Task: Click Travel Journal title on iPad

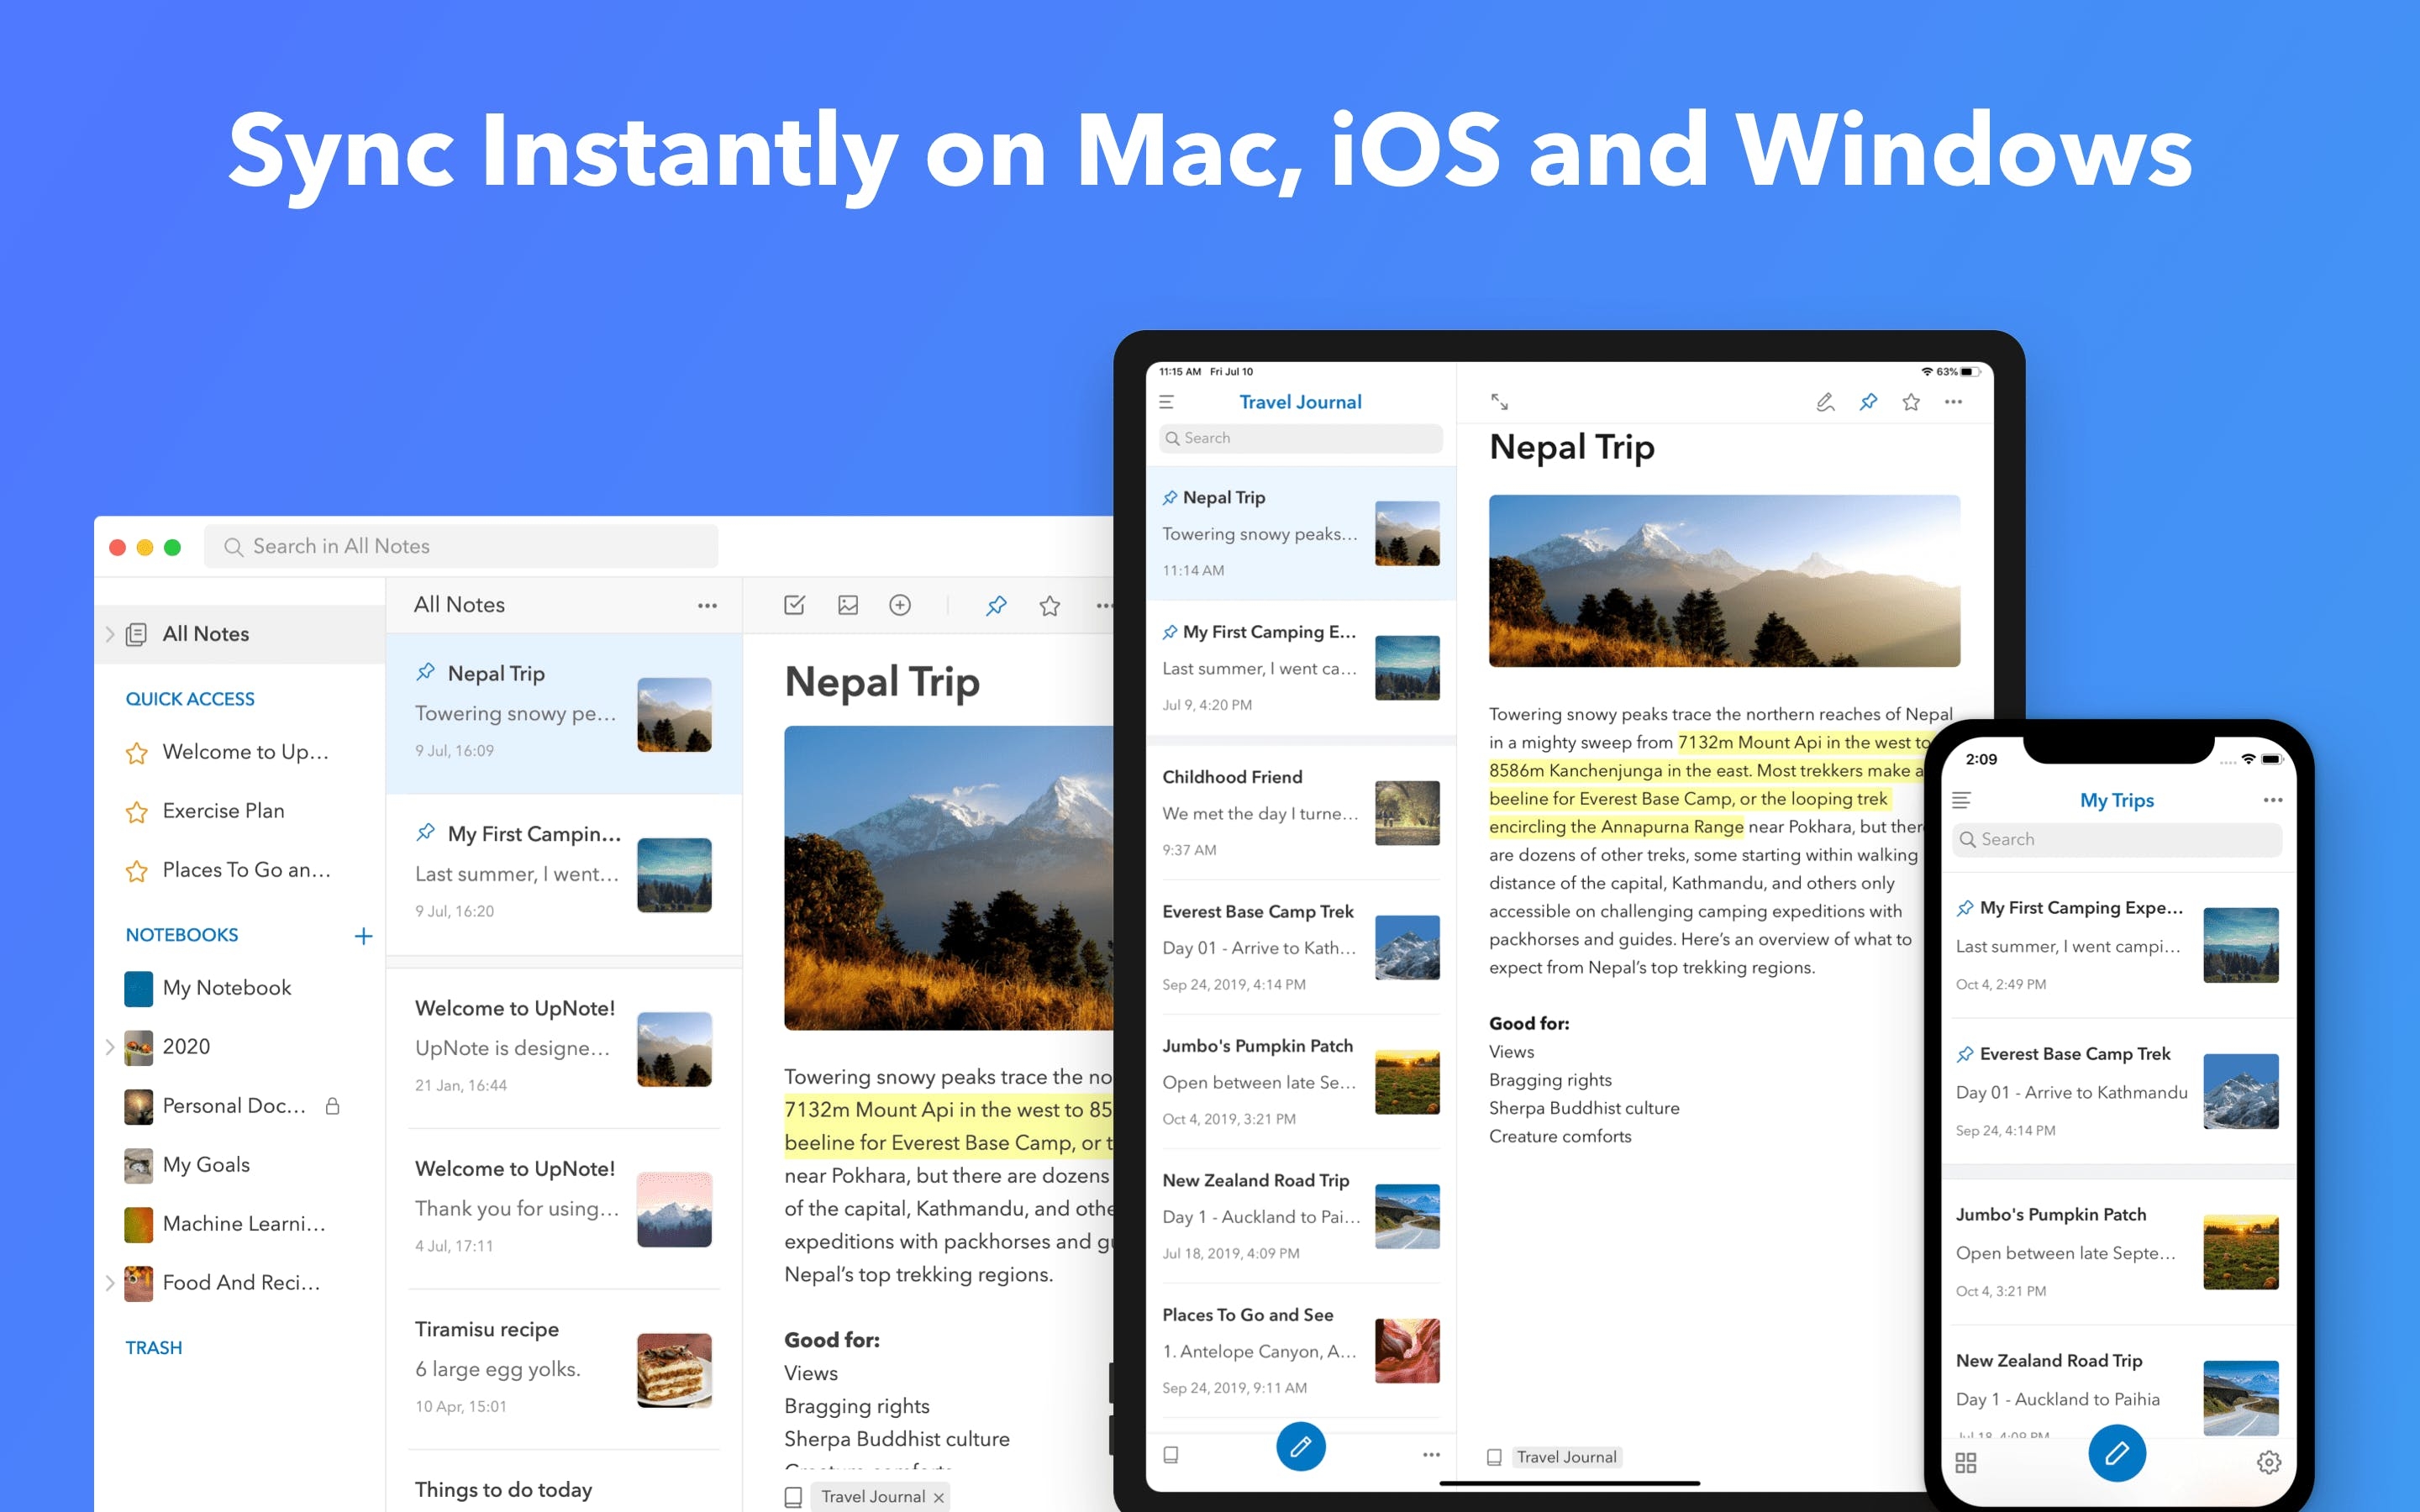Action: (1300, 402)
